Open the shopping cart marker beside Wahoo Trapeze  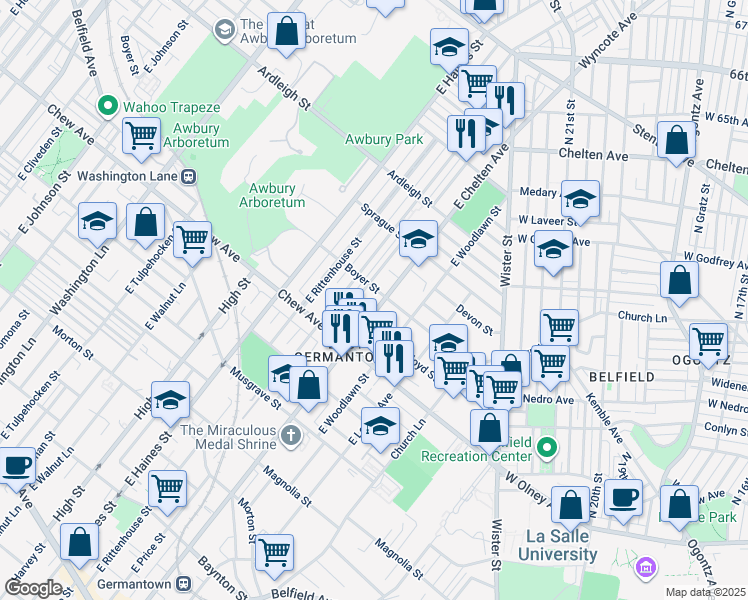coord(141,136)
